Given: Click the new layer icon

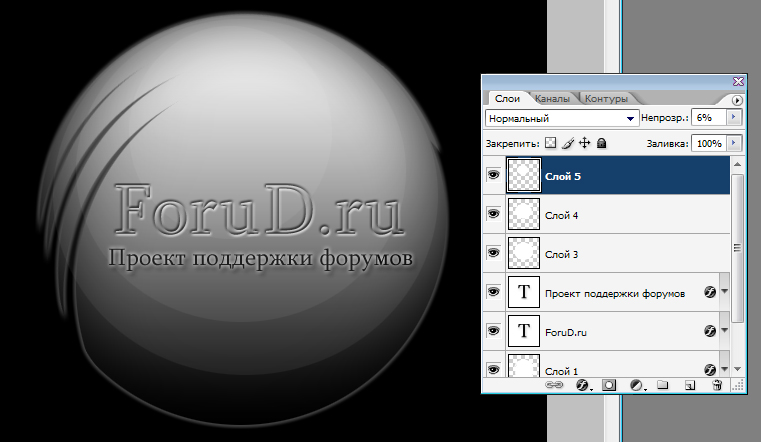Looking at the screenshot, I should (x=689, y=385).
